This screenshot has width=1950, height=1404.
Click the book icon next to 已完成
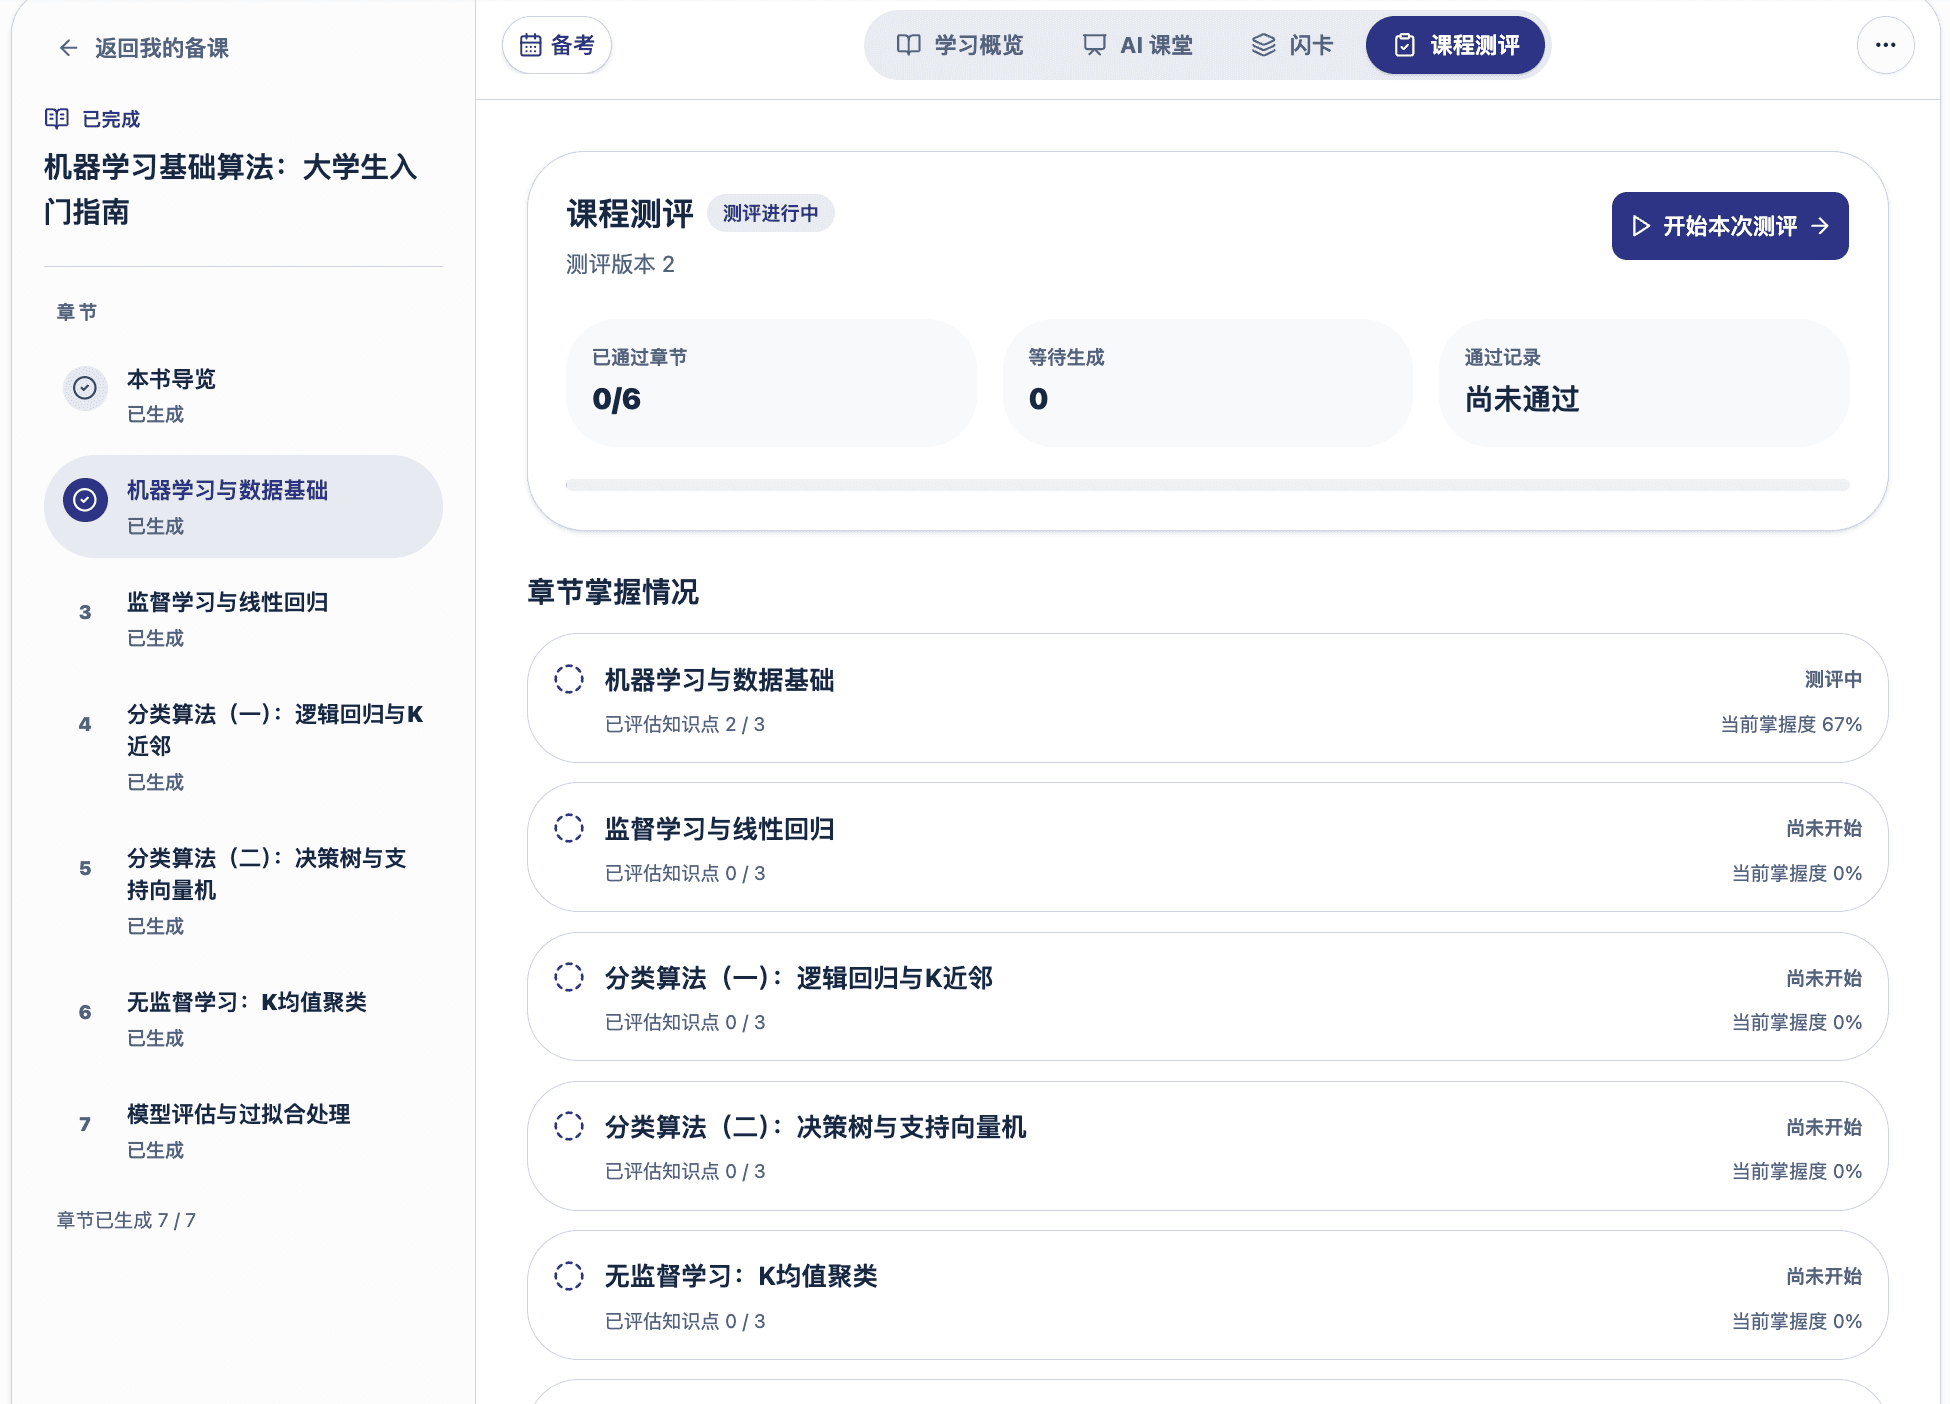point(57,119)
